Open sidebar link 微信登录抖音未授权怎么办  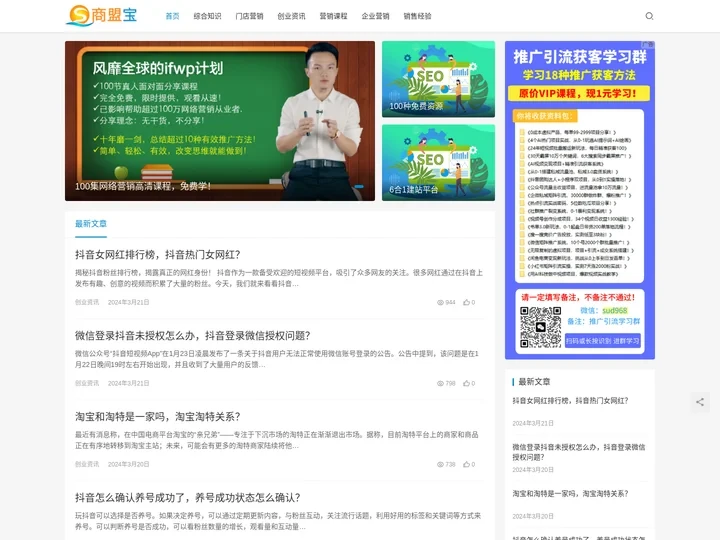pos(579,452)
